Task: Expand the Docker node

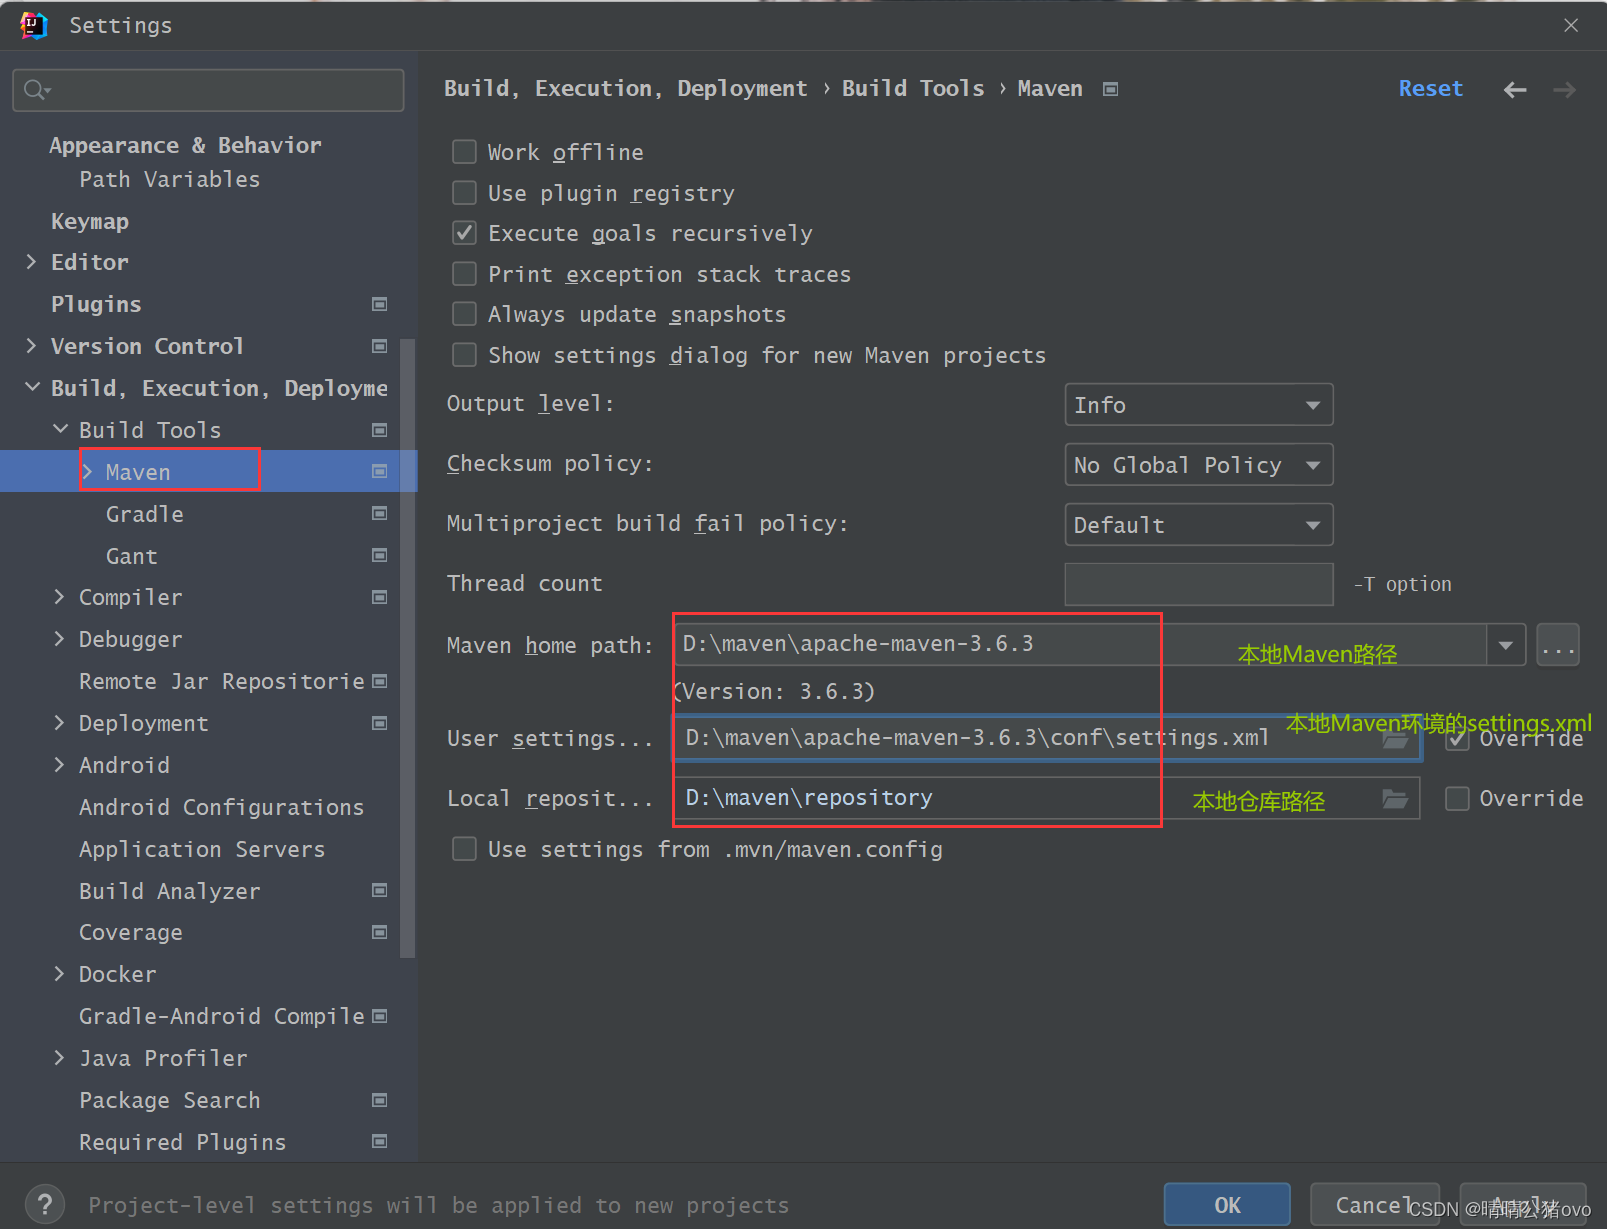Action: pos(59,974)
